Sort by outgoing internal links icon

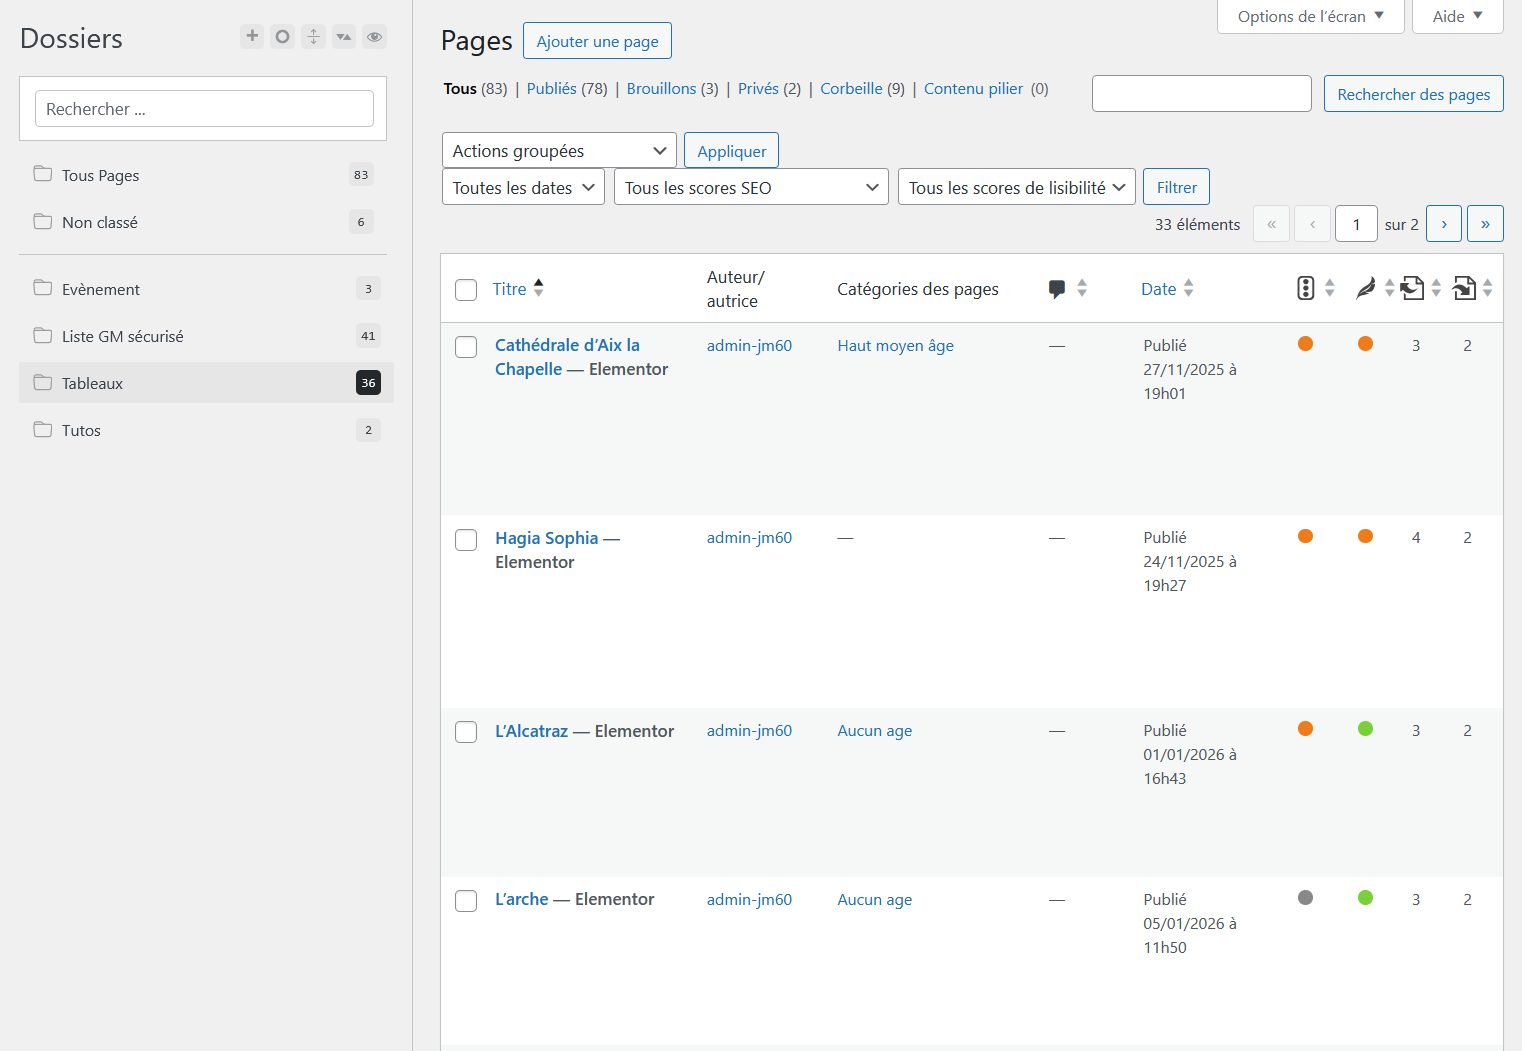pyautogui.click(x=1412, y=289)
